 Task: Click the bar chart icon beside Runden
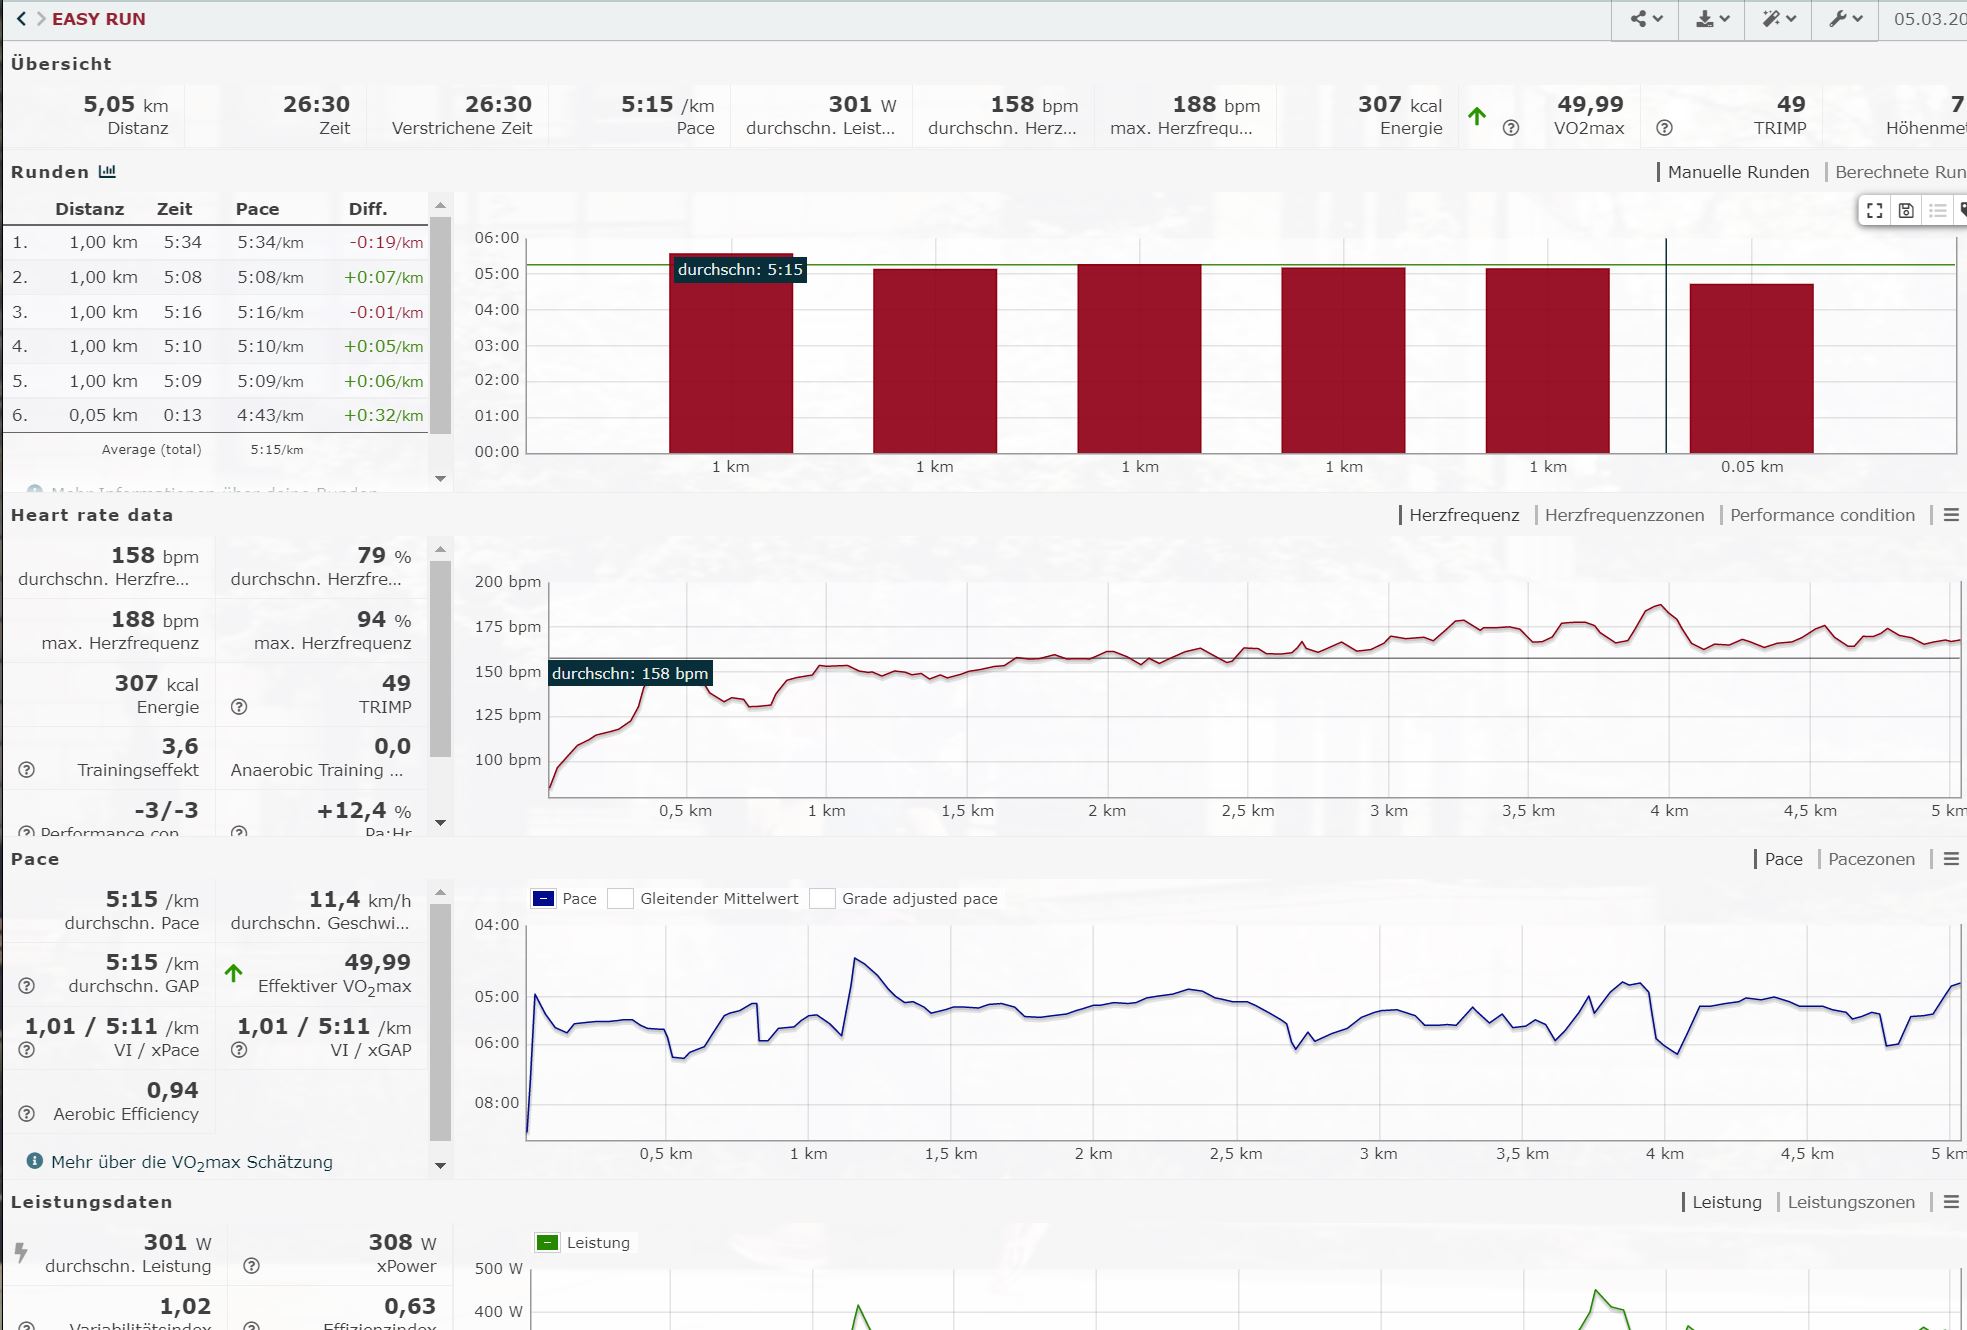coord(107,172)
